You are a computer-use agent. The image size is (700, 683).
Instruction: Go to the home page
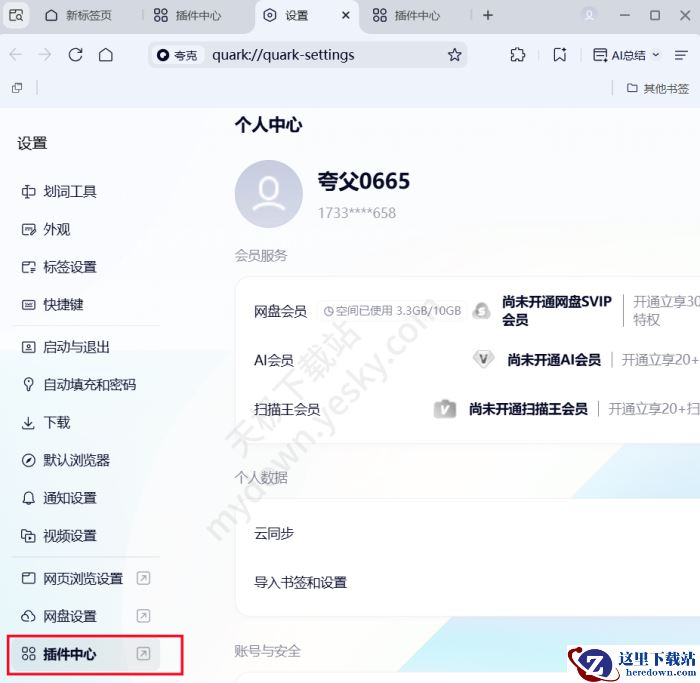click(x=106, y=55)
